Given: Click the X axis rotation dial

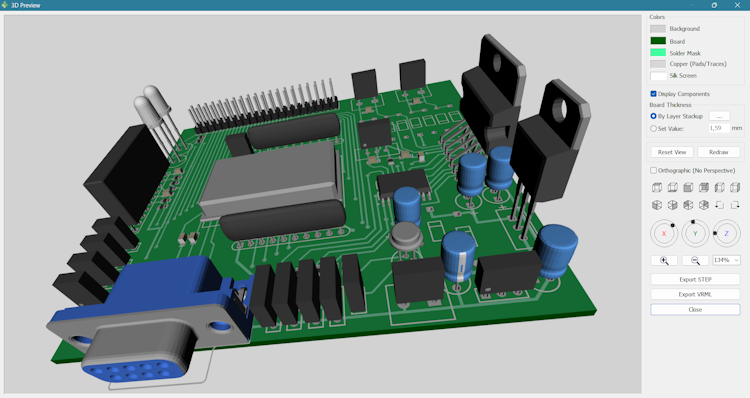Looking at the screenshot, I should click(x=664, y=233).
